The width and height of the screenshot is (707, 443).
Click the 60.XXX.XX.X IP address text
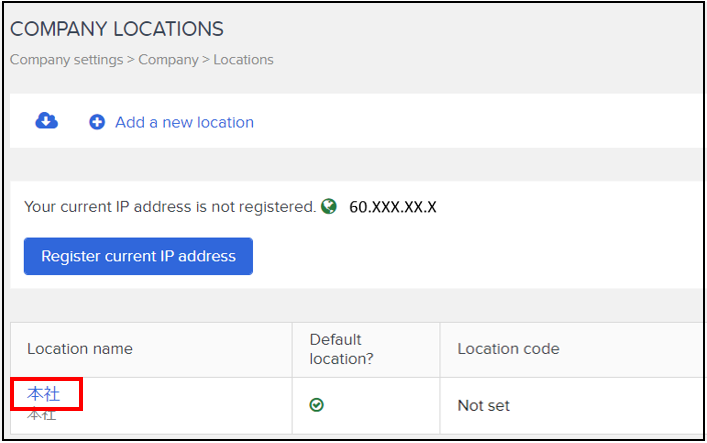[x=393, y=207]
